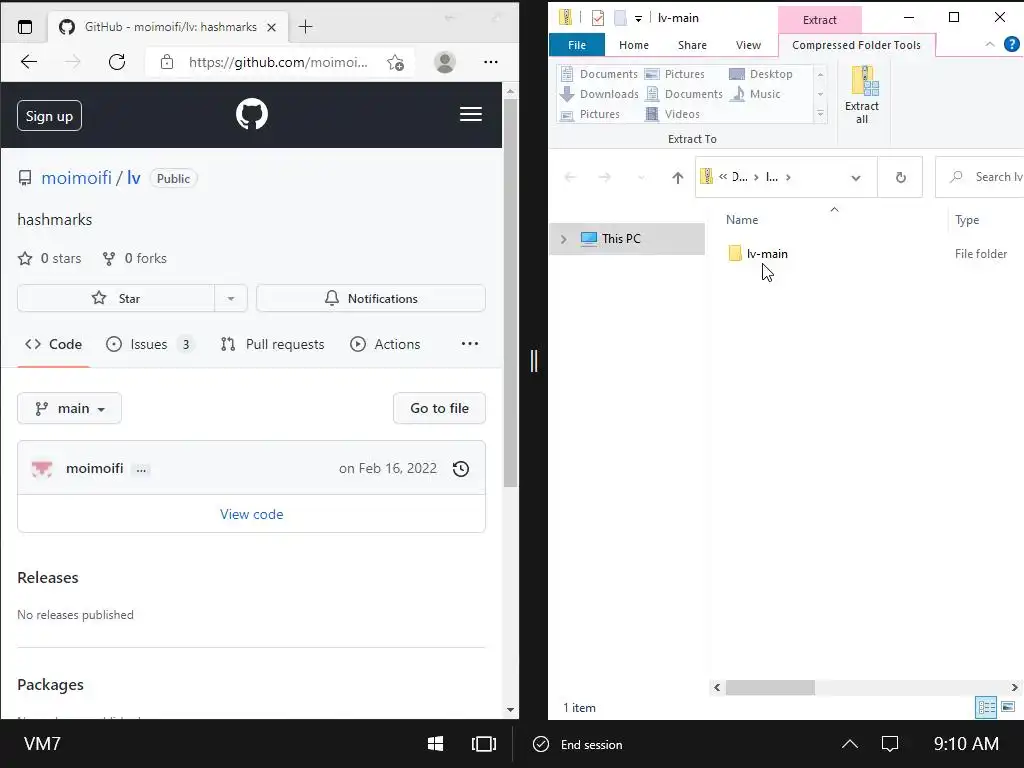Click the browser back arrow in Edge
Screen dimensions: 1024x768
pyautogui.click(x=29, y=62)
